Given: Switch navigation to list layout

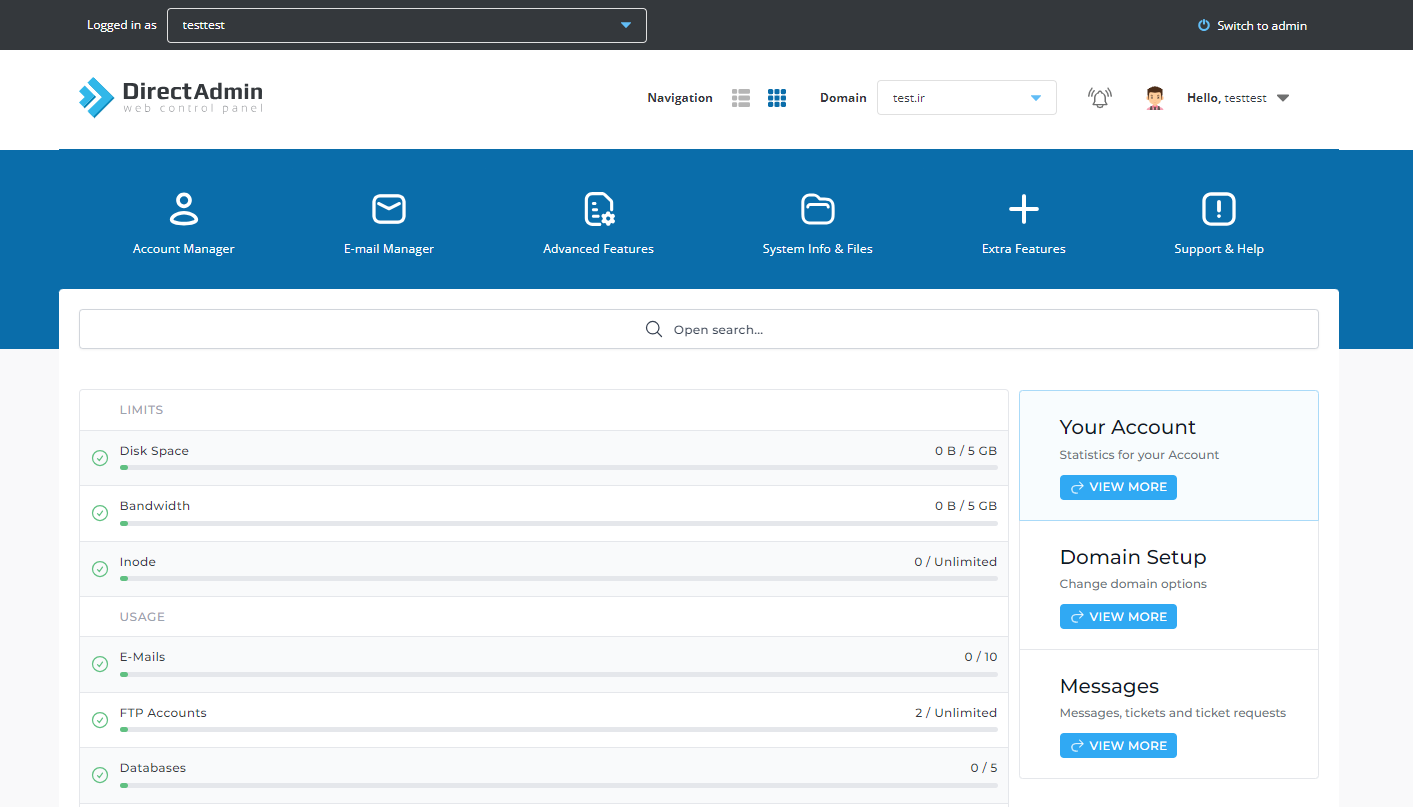Looking at the screenshot, I should [741, 98].
